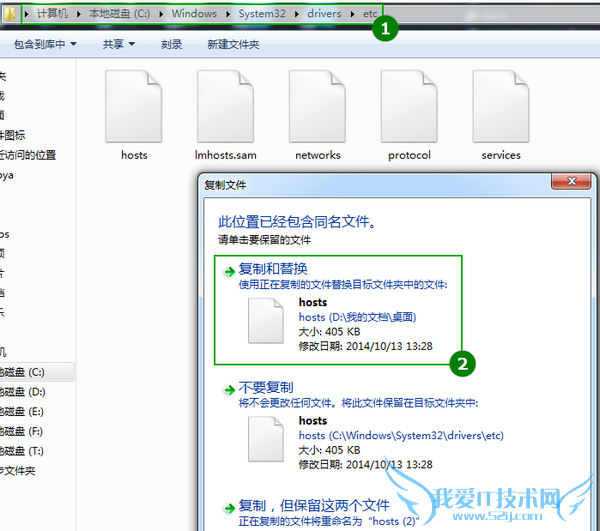Choose 复制和替换 option
Screen dimensions: 600x531
pos(338,310)
